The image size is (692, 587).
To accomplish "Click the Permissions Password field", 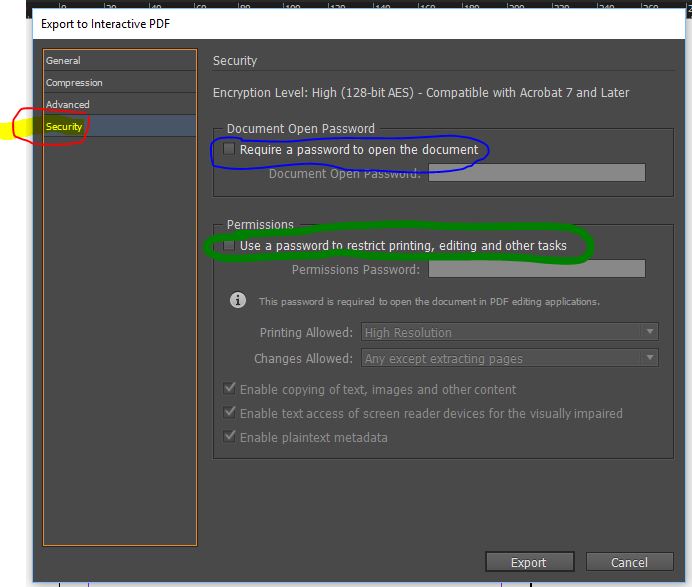I will (536, 269).
